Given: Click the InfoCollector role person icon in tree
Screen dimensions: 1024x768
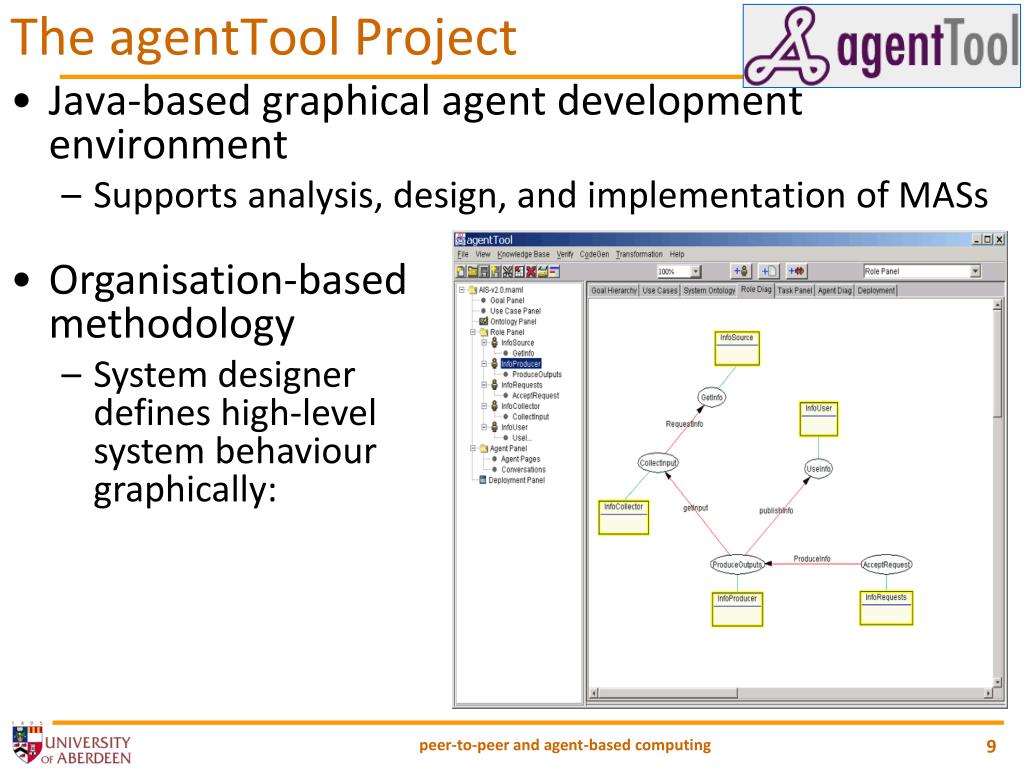Looking at the screenshot, I should click(x=494, y=406).
